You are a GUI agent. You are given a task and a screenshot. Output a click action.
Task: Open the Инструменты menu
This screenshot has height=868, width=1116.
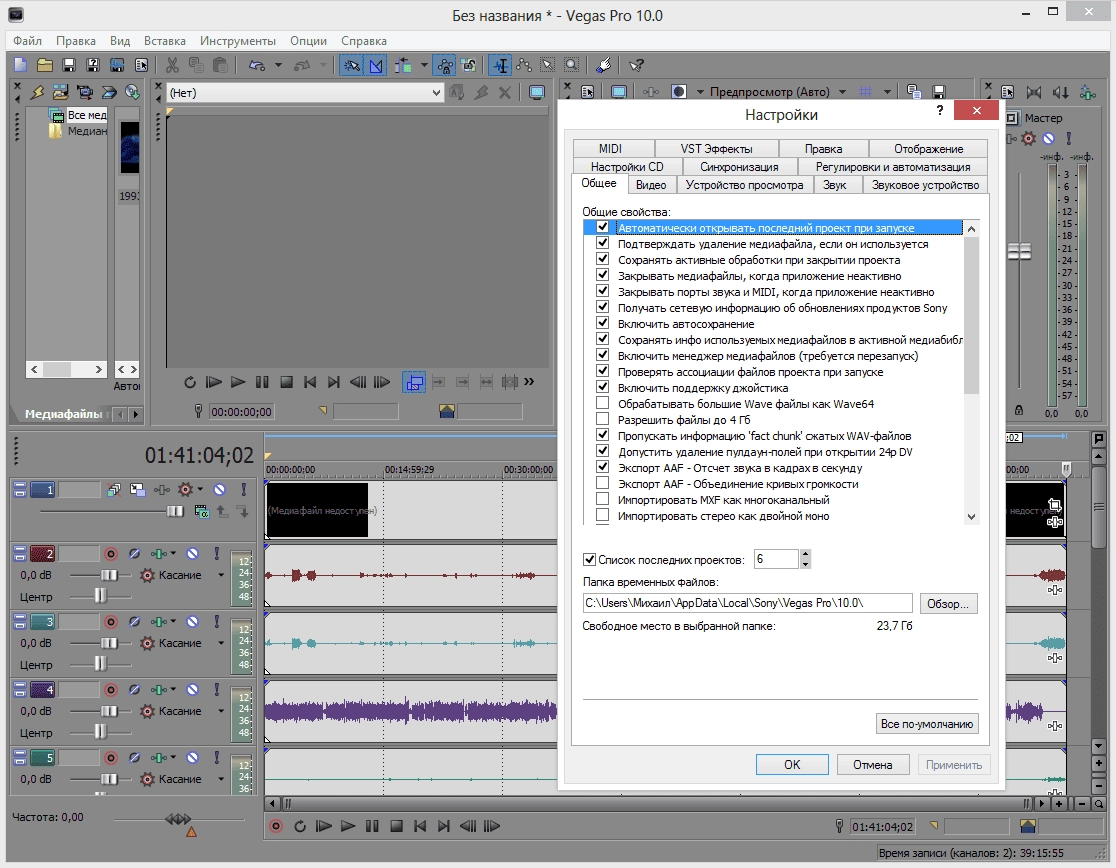(x=238, y=41)
